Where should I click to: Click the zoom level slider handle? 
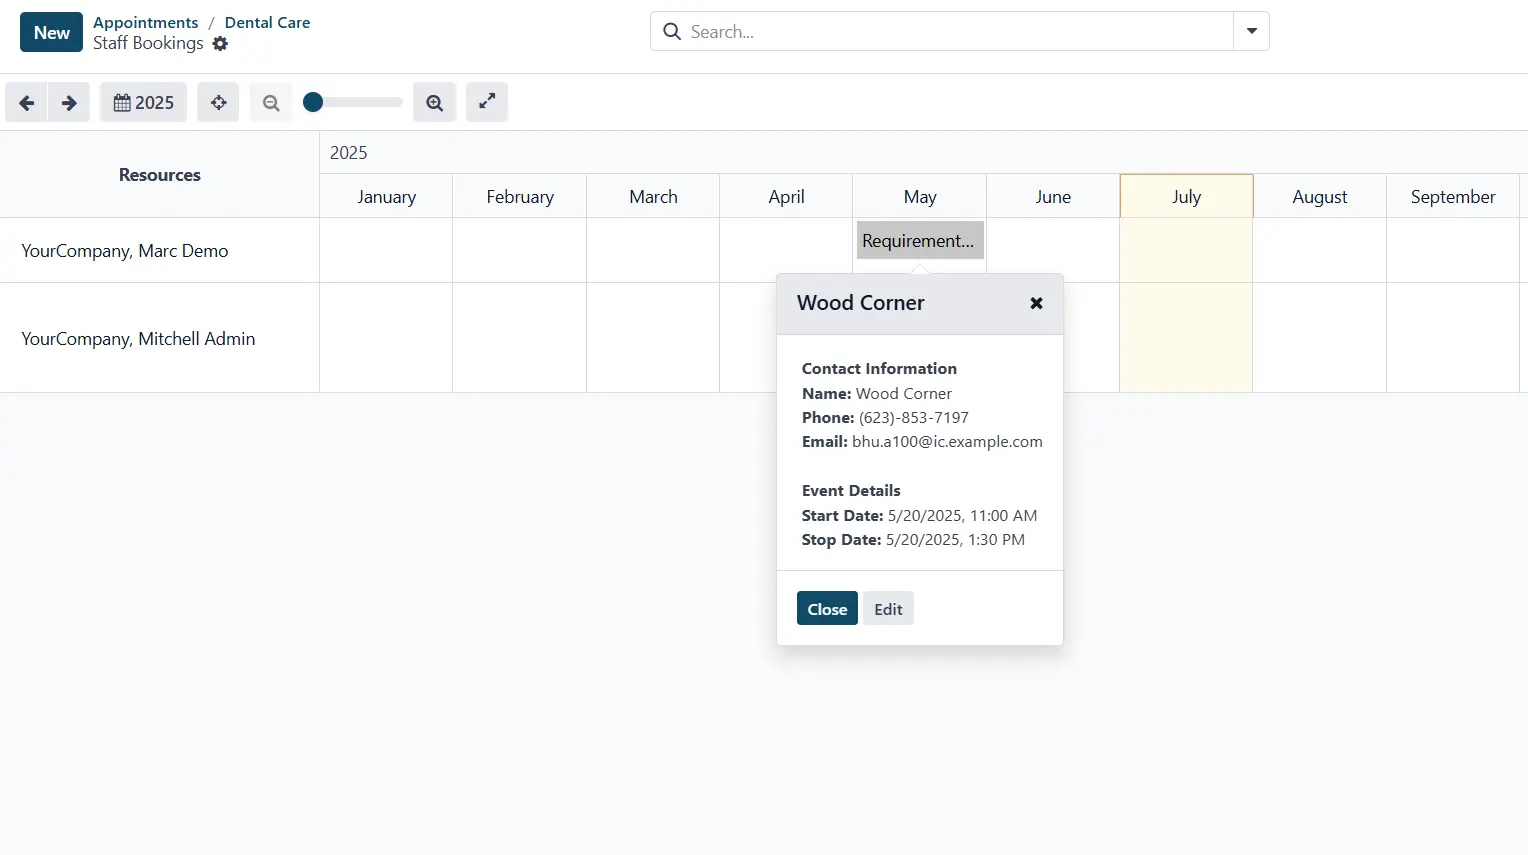click(313, 102)
